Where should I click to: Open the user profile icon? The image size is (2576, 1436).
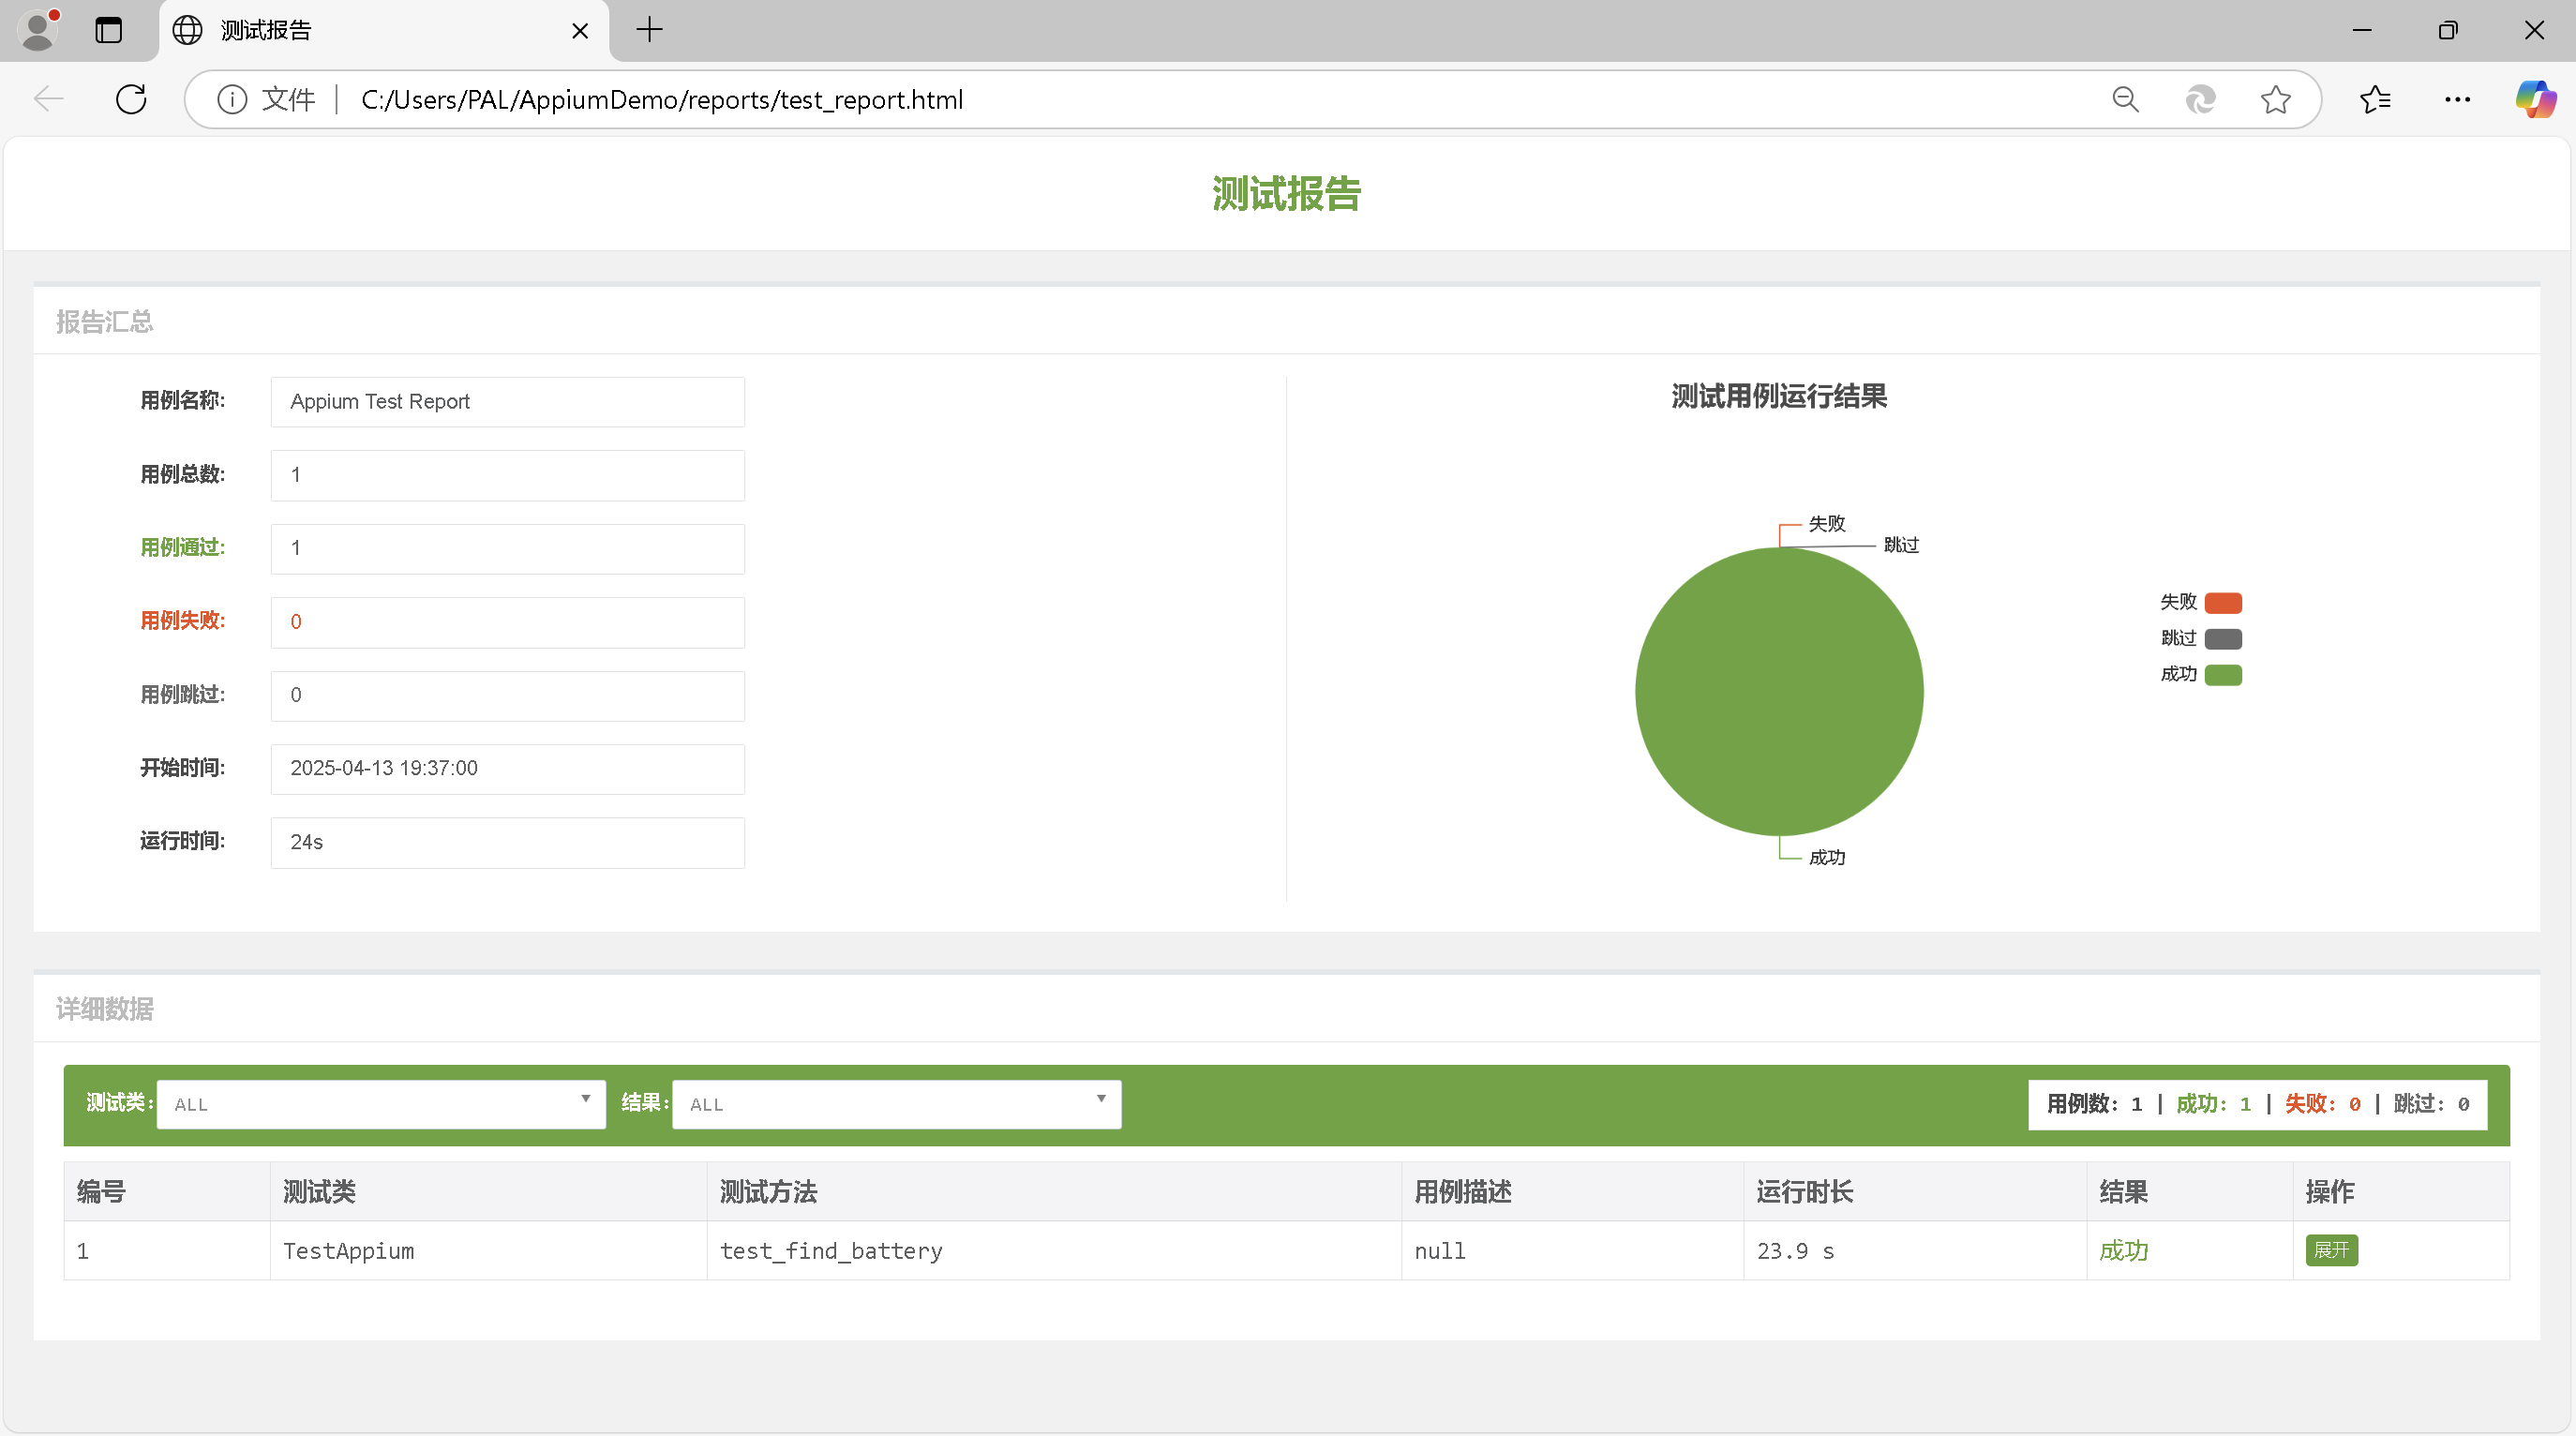[x=38, y=30]
